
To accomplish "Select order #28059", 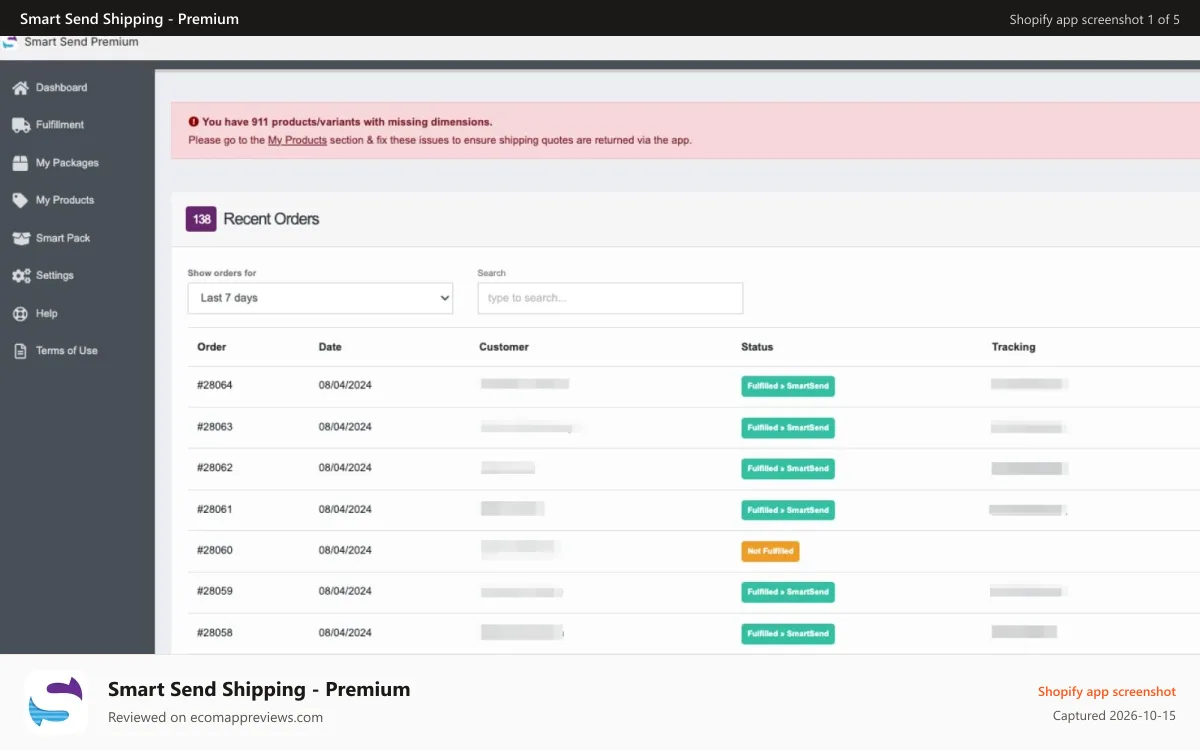I will point(215,591).
